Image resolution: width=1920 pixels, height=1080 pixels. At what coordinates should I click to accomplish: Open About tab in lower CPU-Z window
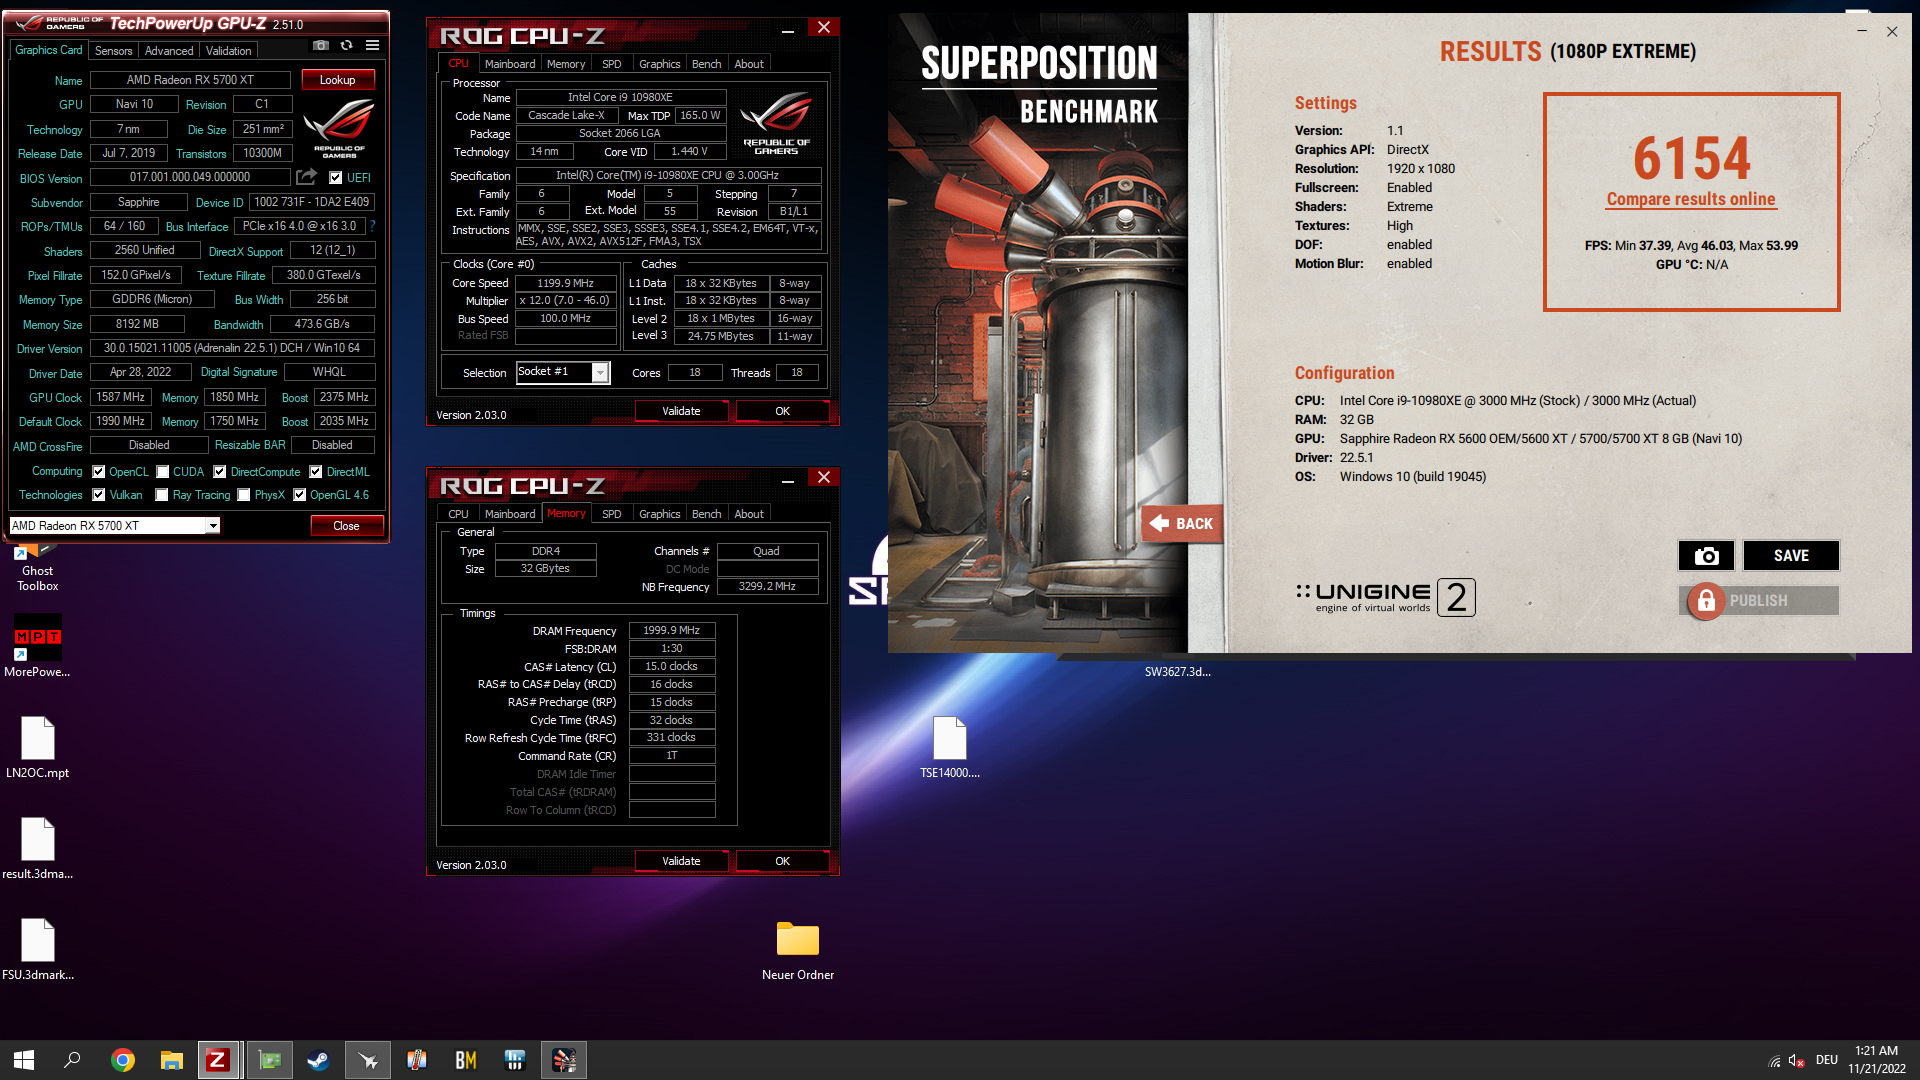(749, 514)
